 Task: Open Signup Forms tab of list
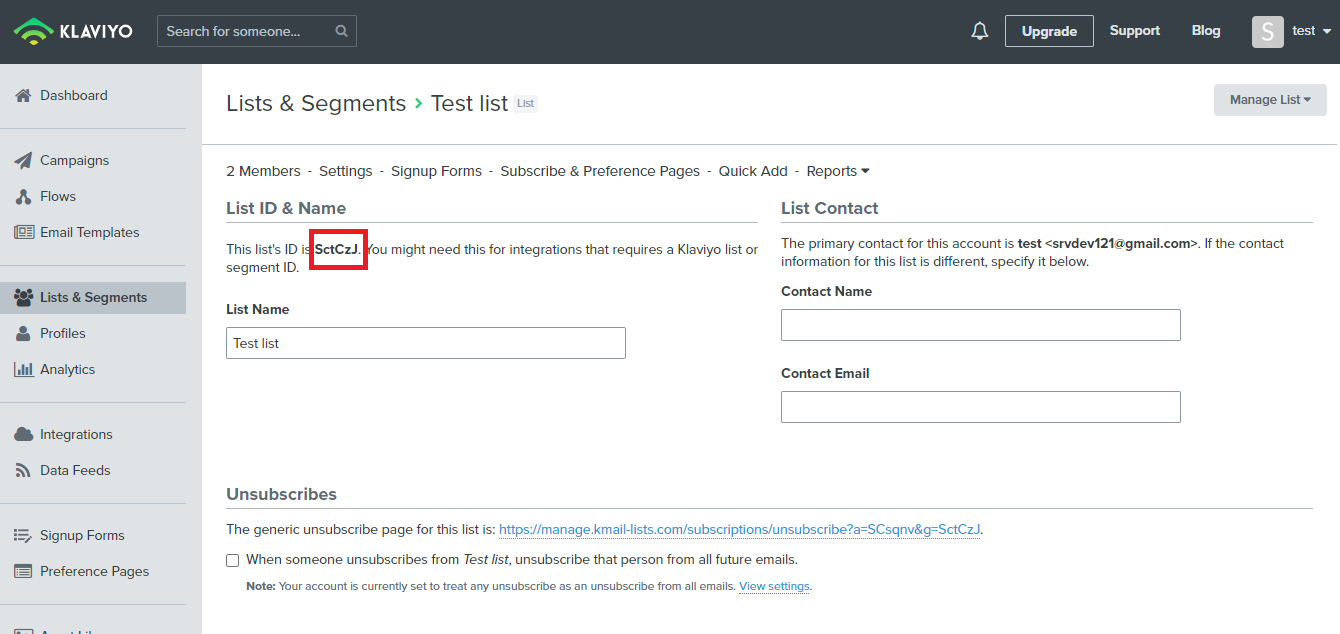[436, 171]
